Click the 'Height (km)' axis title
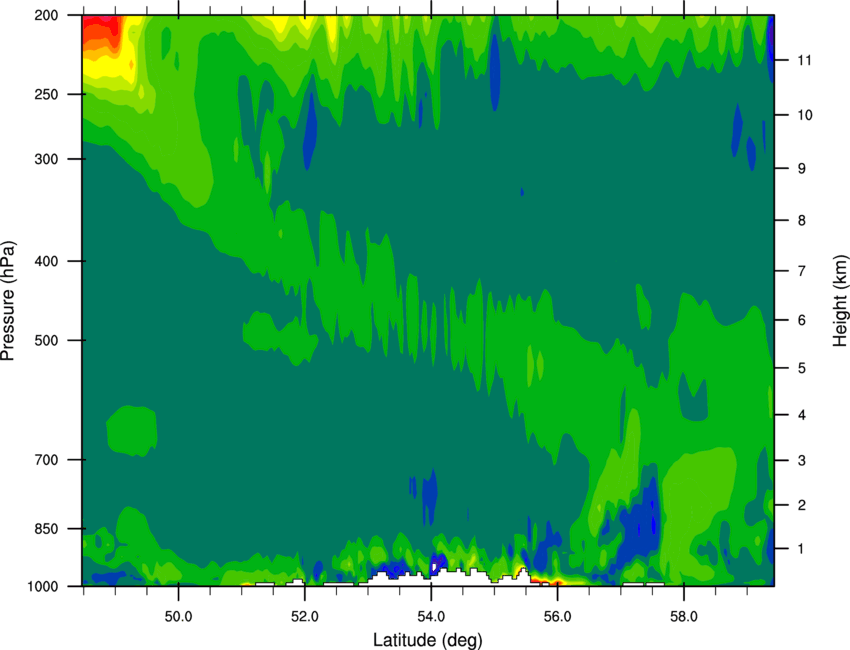 click(840, 301)
